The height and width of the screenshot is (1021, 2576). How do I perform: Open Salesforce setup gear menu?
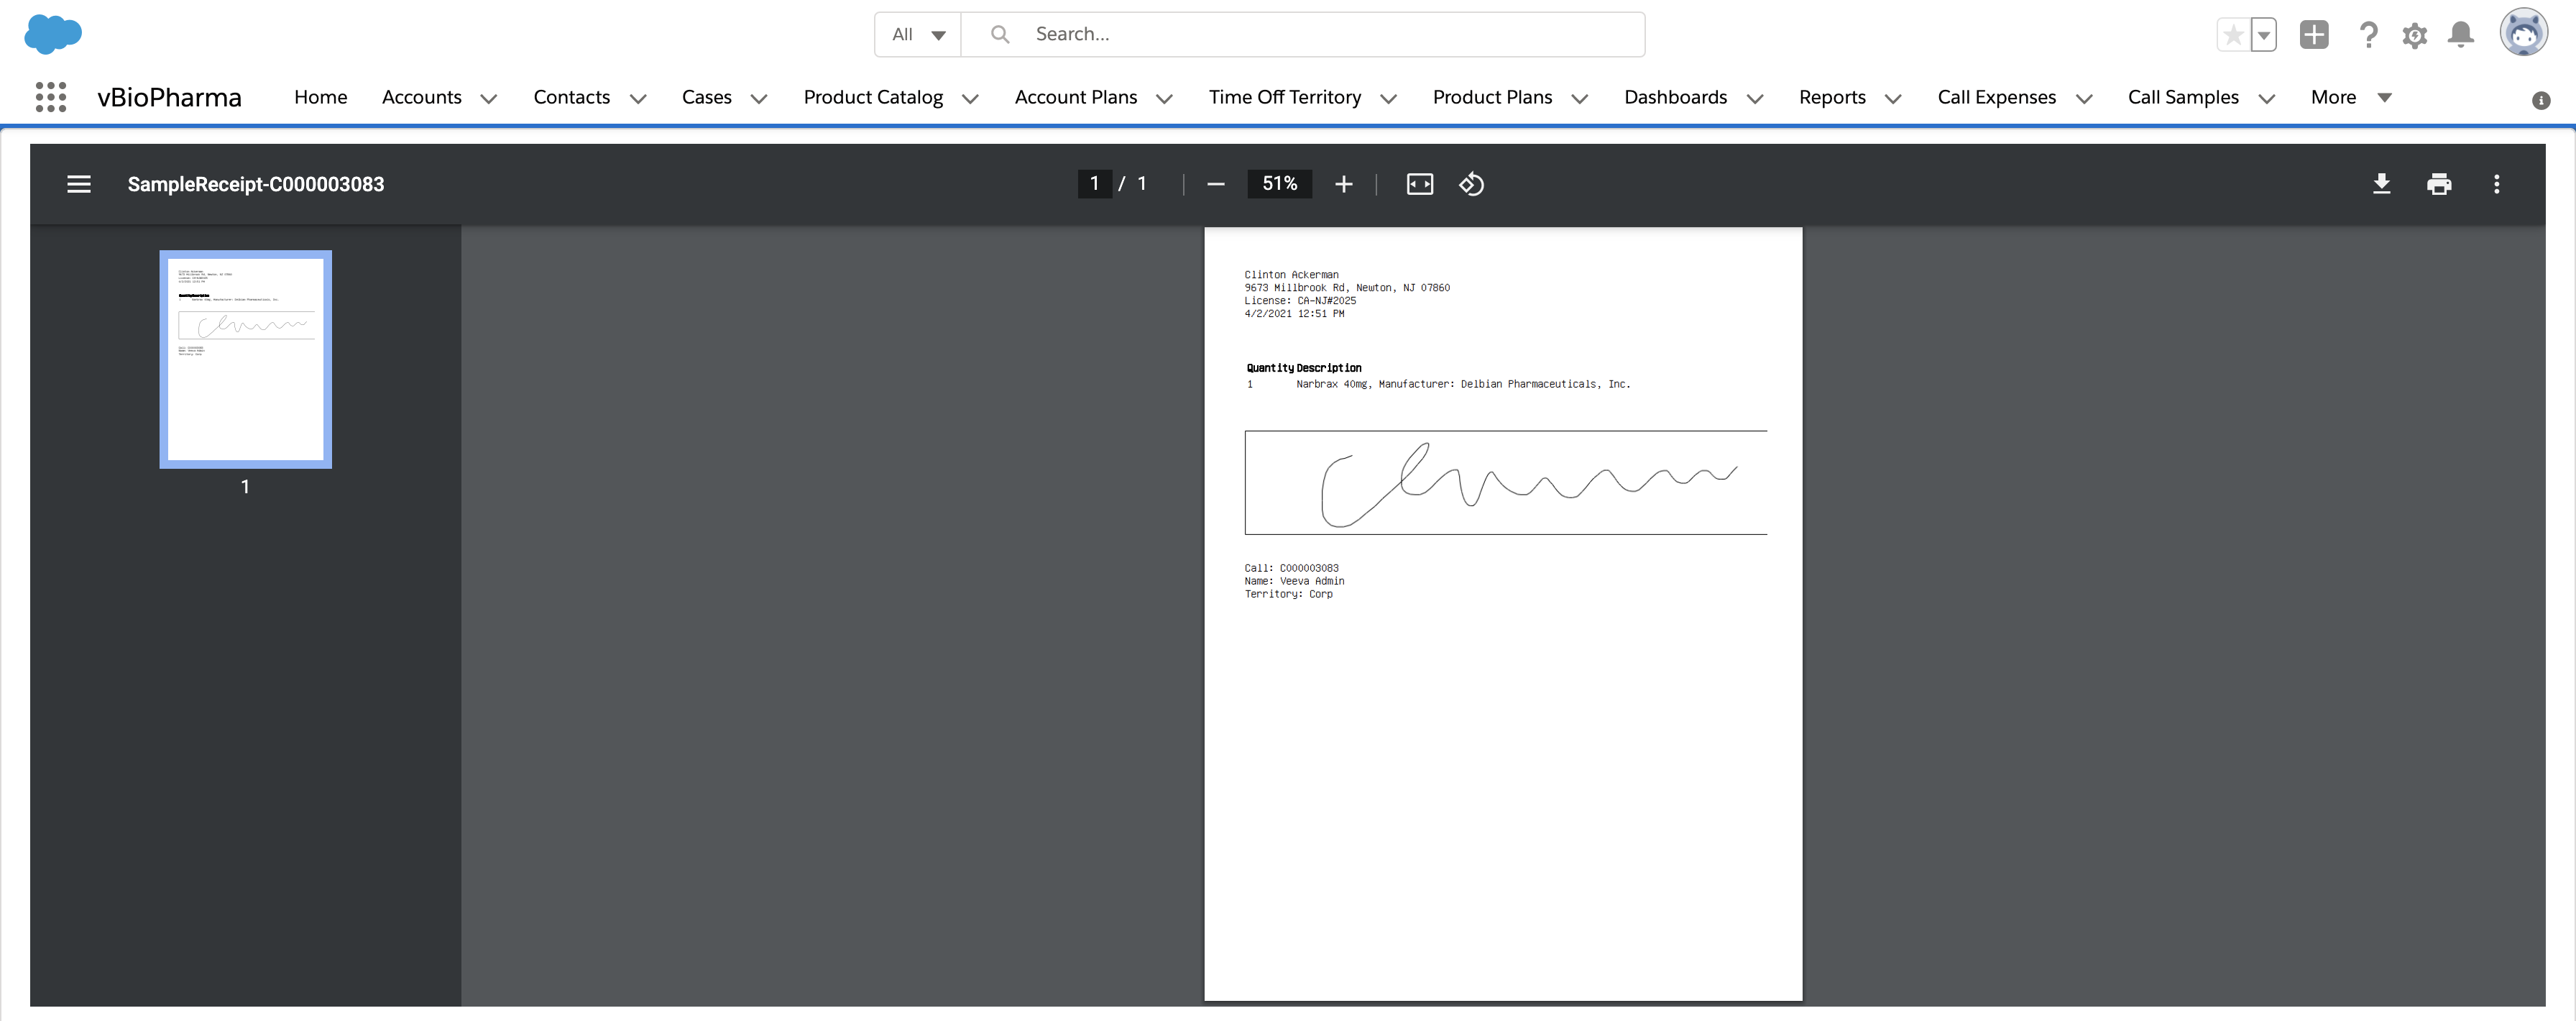pyautogui.click(x=2415, y=35)
